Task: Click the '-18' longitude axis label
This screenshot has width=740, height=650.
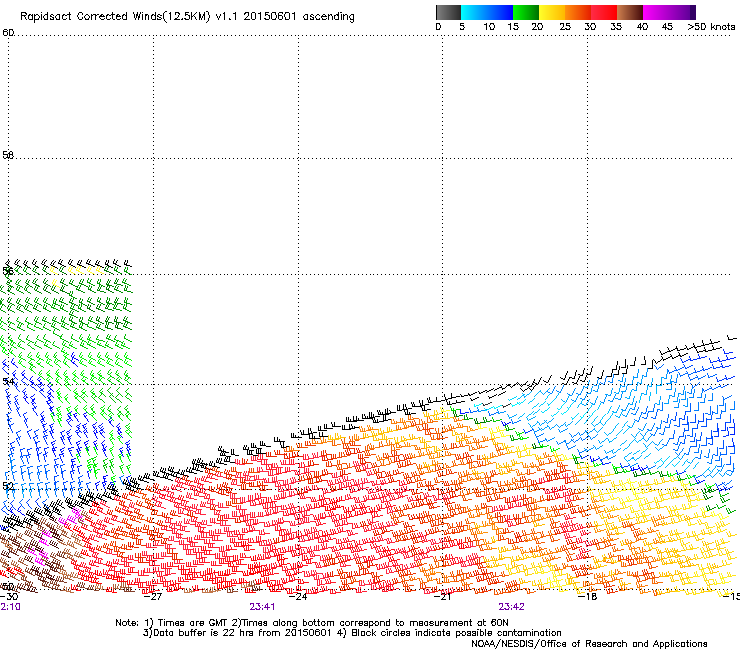Action: coord(587,597)
